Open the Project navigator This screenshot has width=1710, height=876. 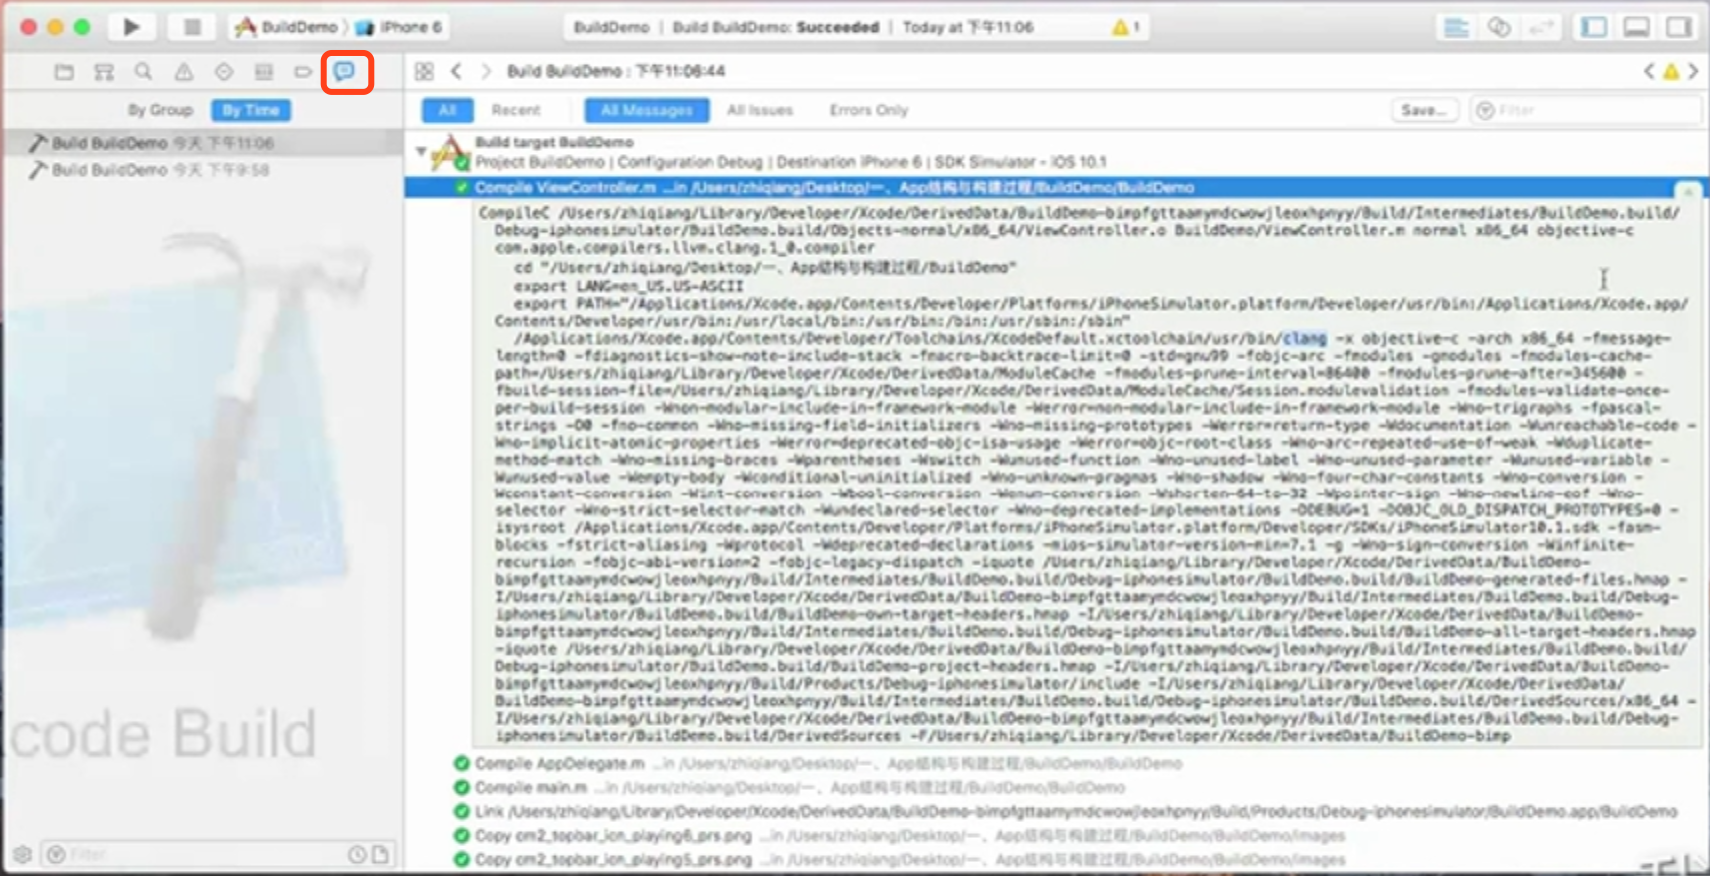tap(64, 72)
